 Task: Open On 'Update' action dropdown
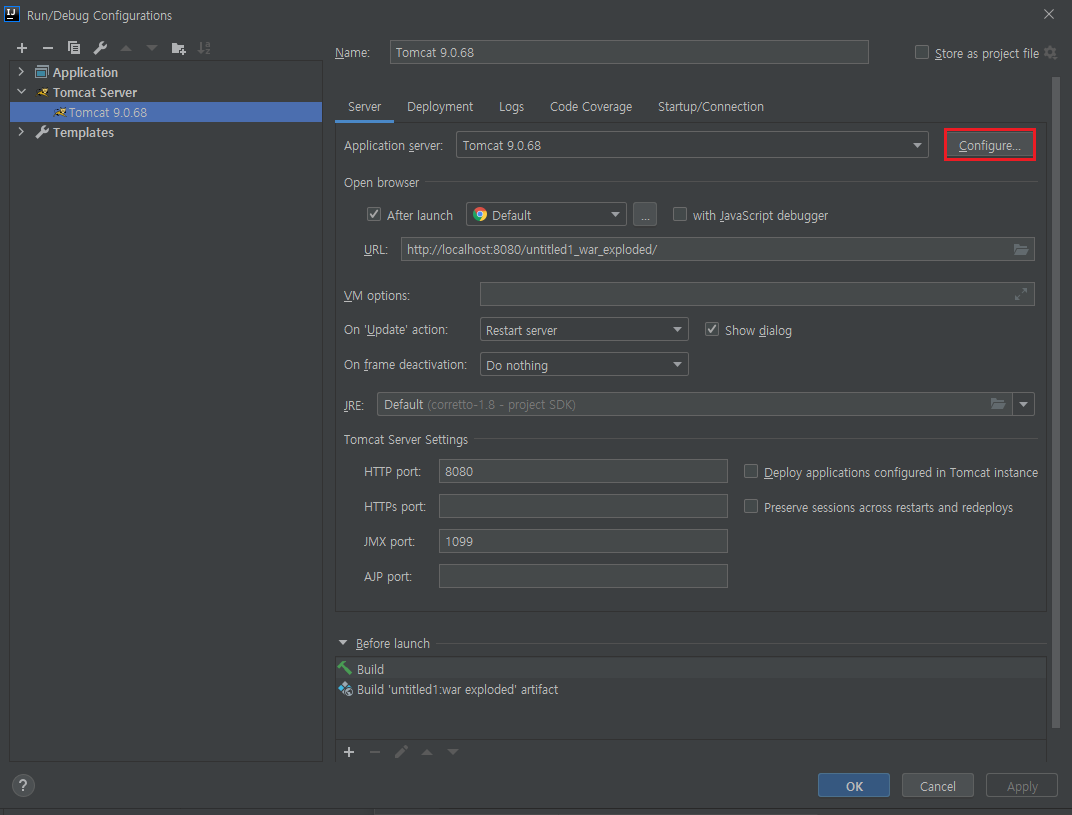584,330
